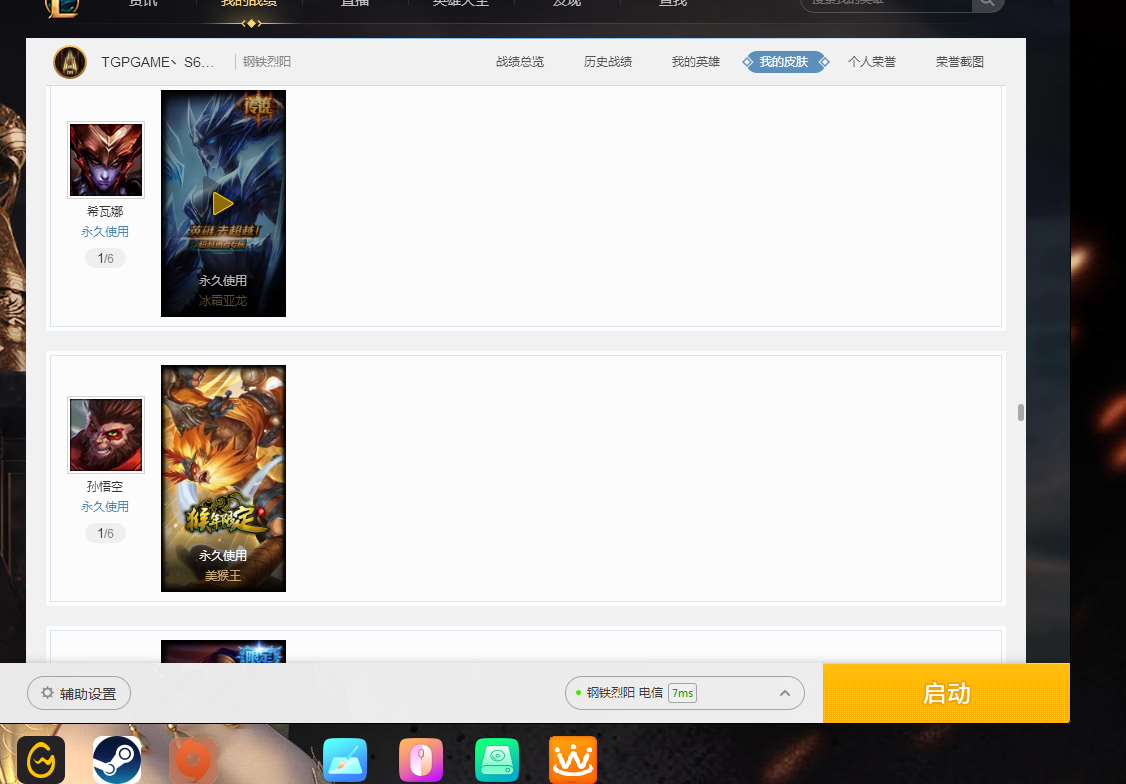Click 永久使用 link under 孙悟空
This screenshot has height=784, width=1126.
tap(105, 506)
